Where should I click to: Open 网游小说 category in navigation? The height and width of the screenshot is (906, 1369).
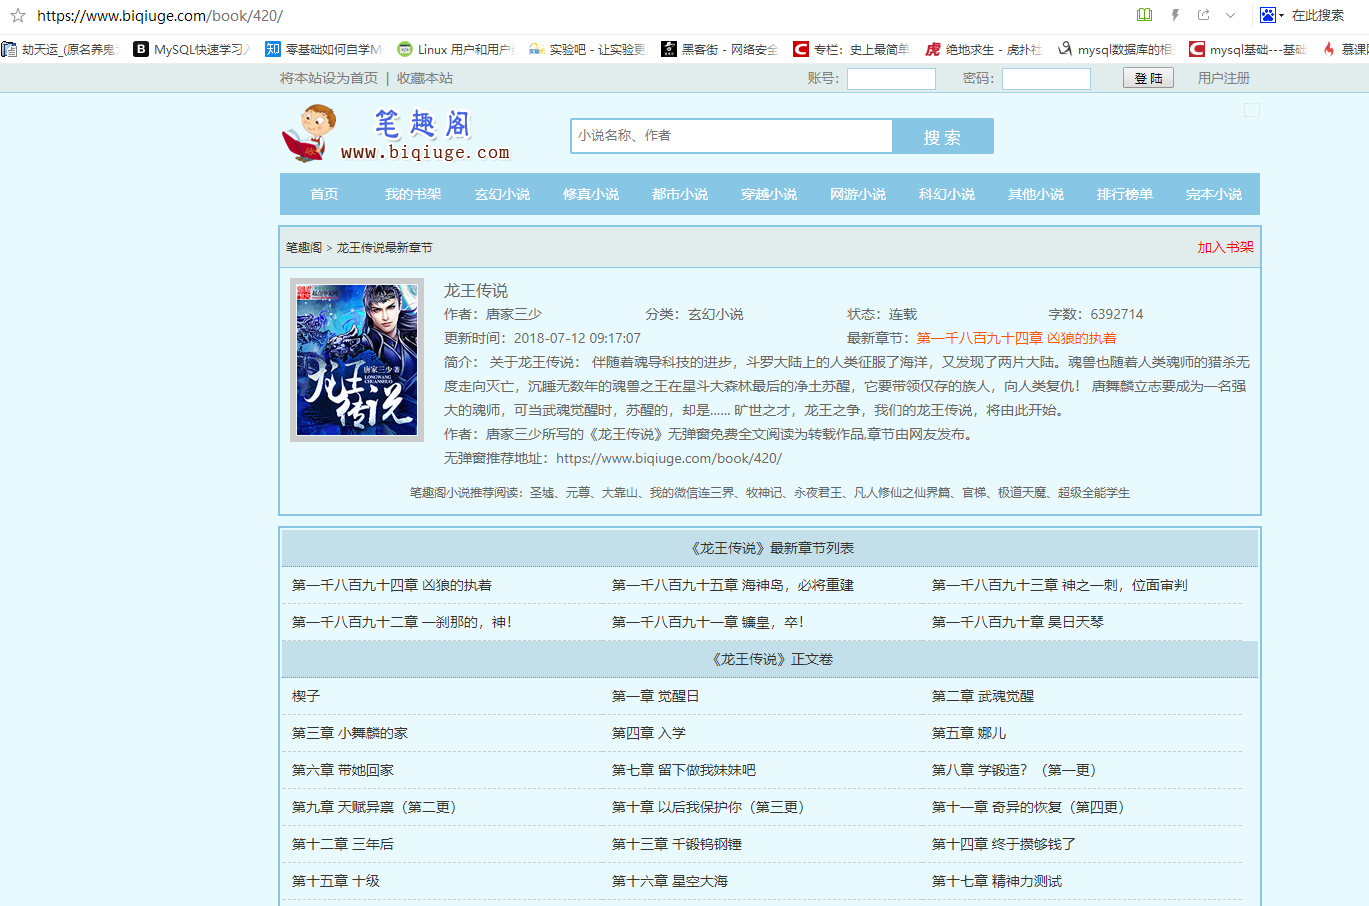[858, 194]
